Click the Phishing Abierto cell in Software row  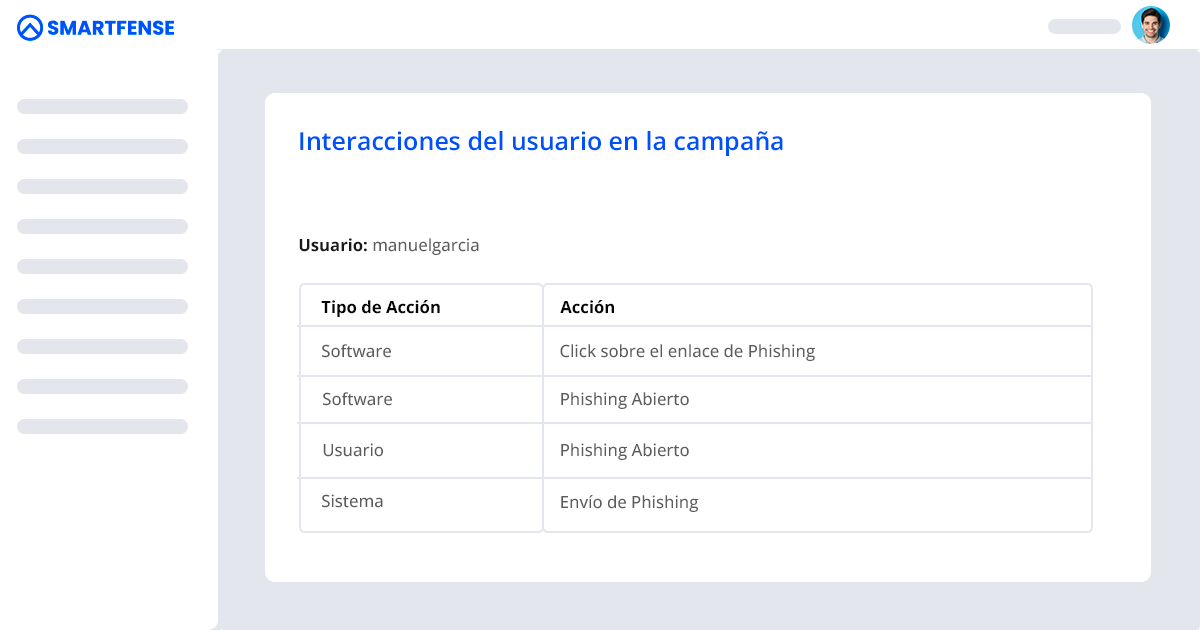click(x=817, y=399)
